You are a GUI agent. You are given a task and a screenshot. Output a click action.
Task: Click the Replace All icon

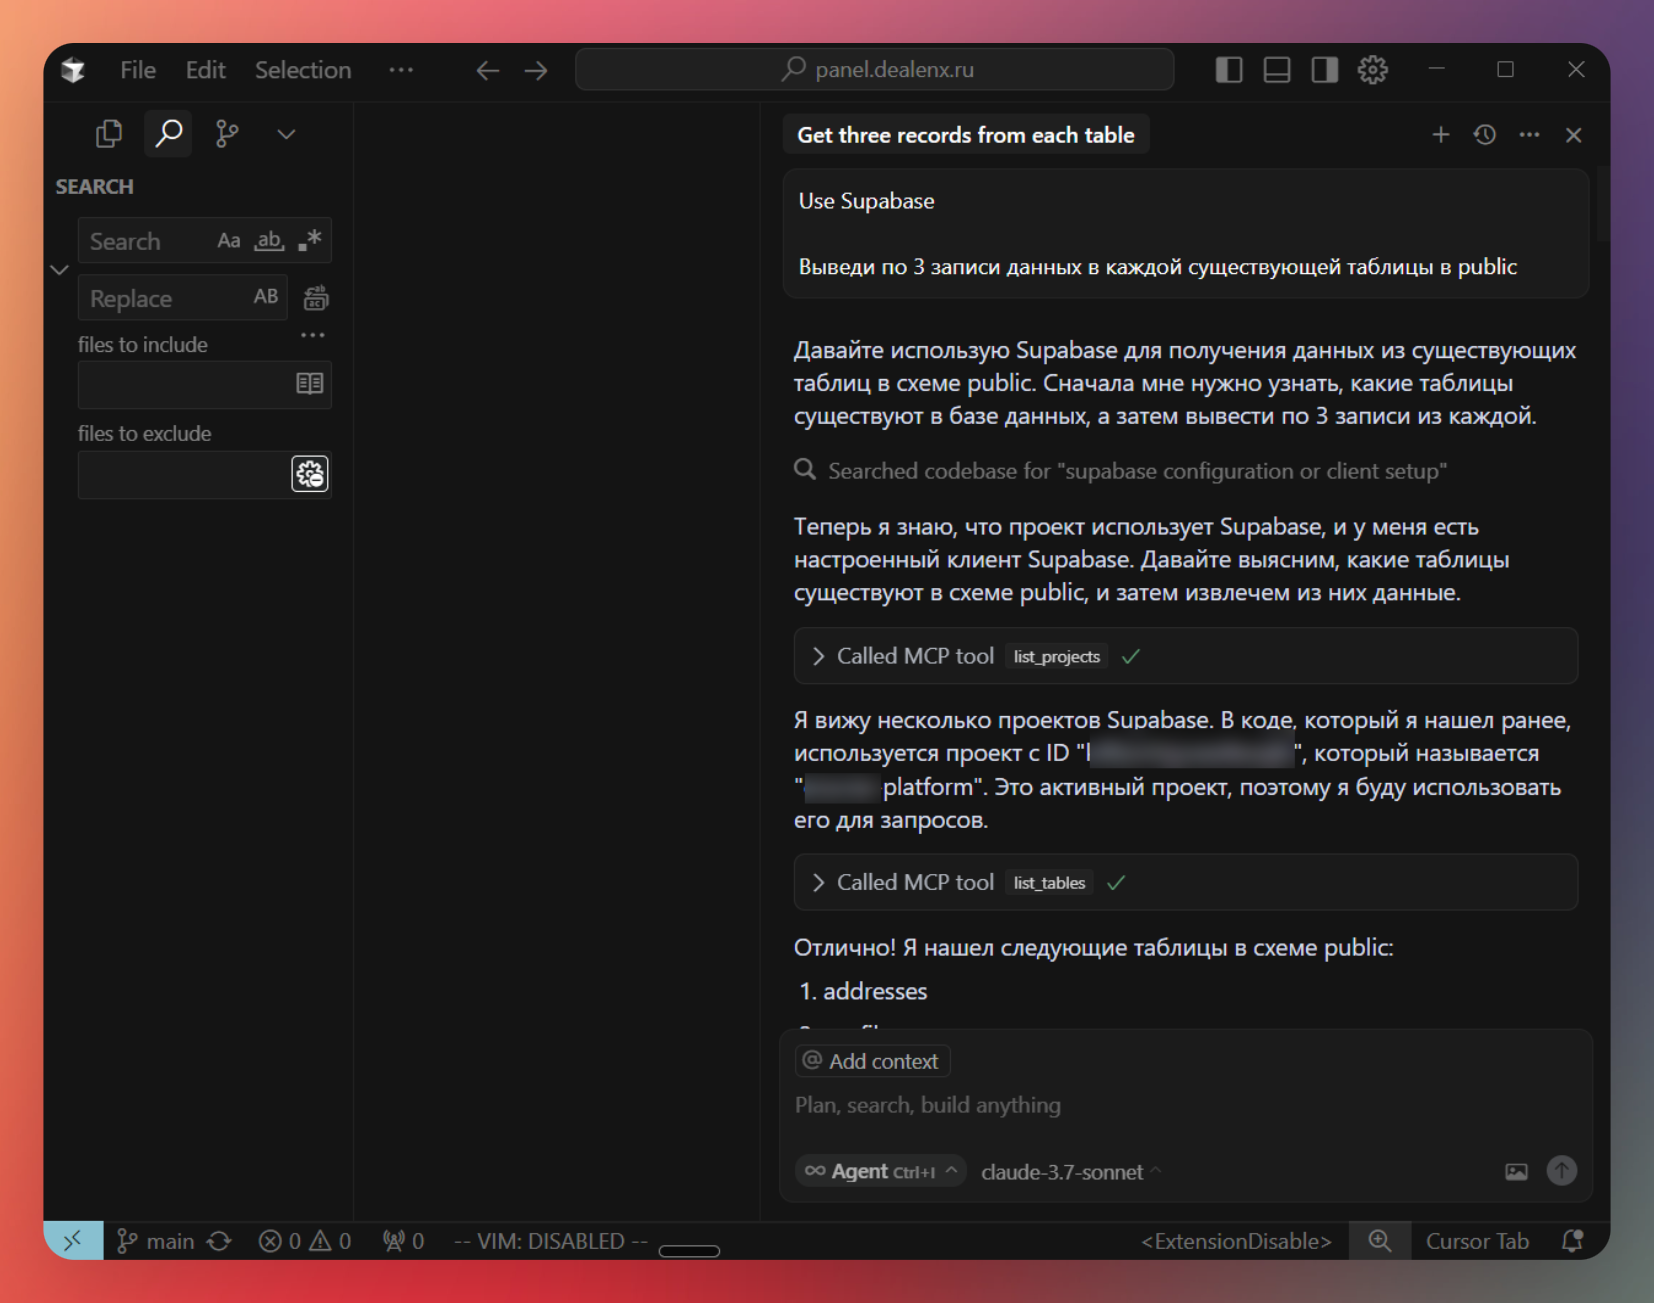click(316, 297)
